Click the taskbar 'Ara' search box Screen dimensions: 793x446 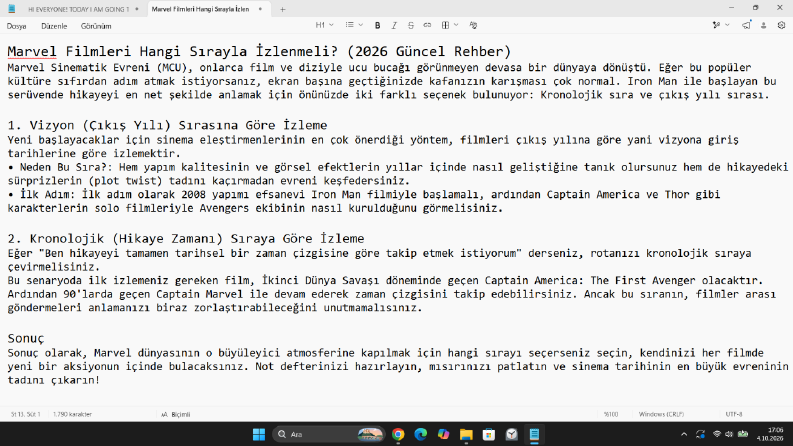tap(328, 434)
